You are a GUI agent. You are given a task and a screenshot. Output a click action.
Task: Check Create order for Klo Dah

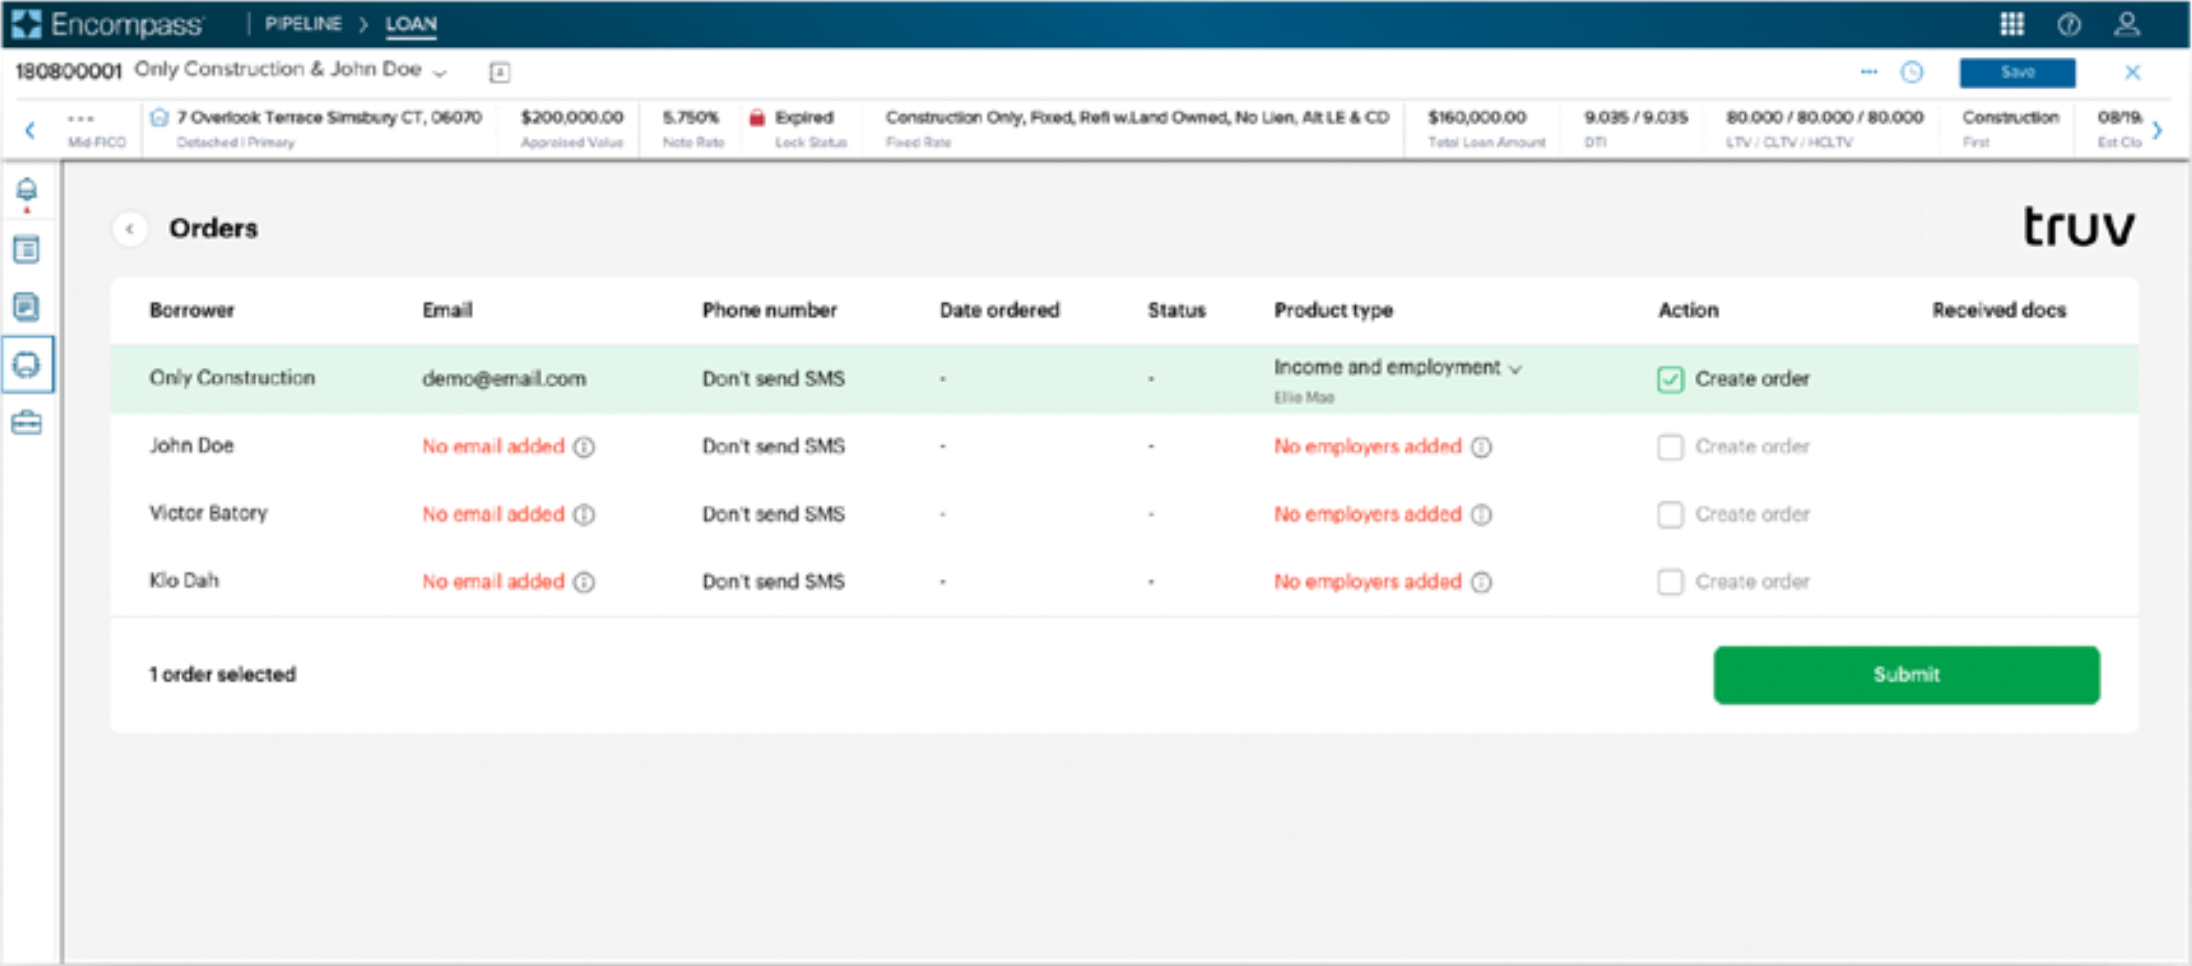tap(1670, 582)
